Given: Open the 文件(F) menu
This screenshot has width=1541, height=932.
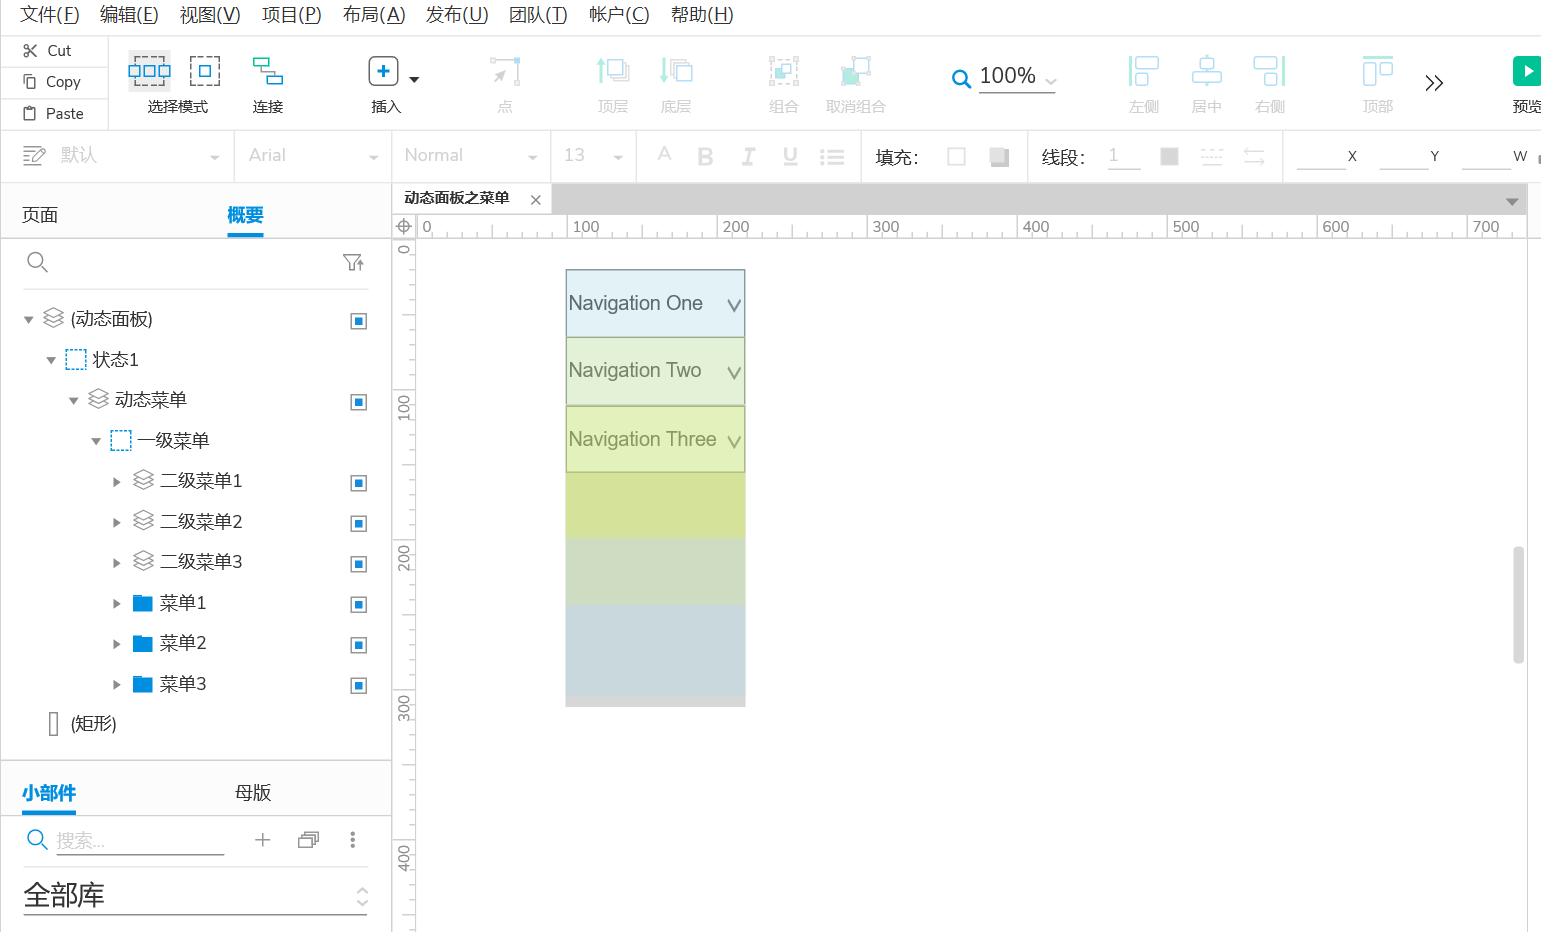Looking at the screenshot, I should pos(50,15).
